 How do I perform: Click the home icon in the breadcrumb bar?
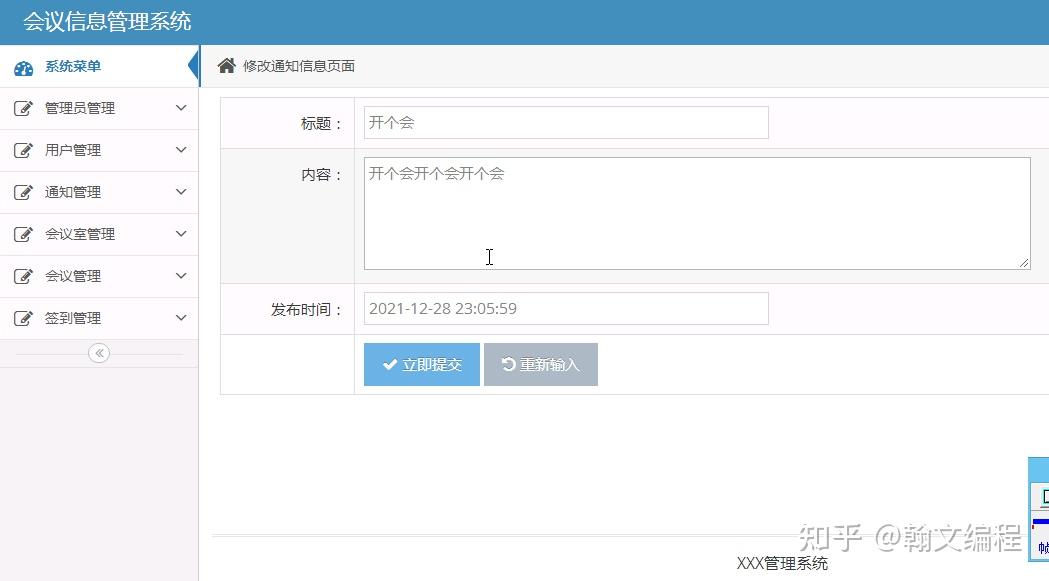(x=226, y=65)
